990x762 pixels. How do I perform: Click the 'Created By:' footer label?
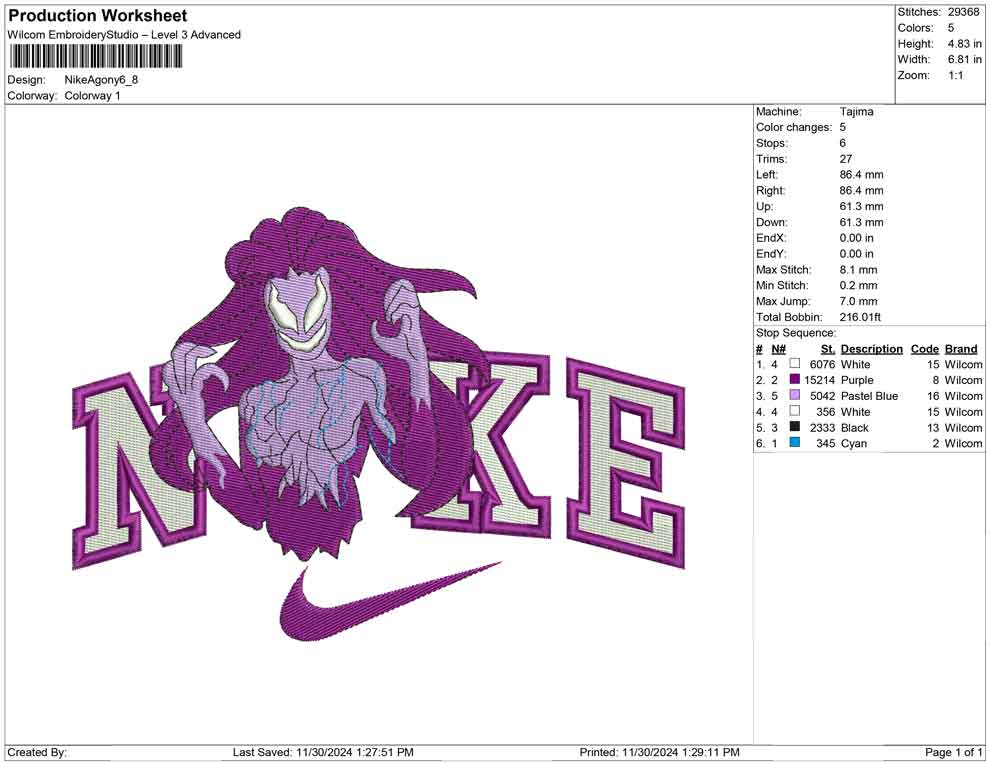click(37, 752)
